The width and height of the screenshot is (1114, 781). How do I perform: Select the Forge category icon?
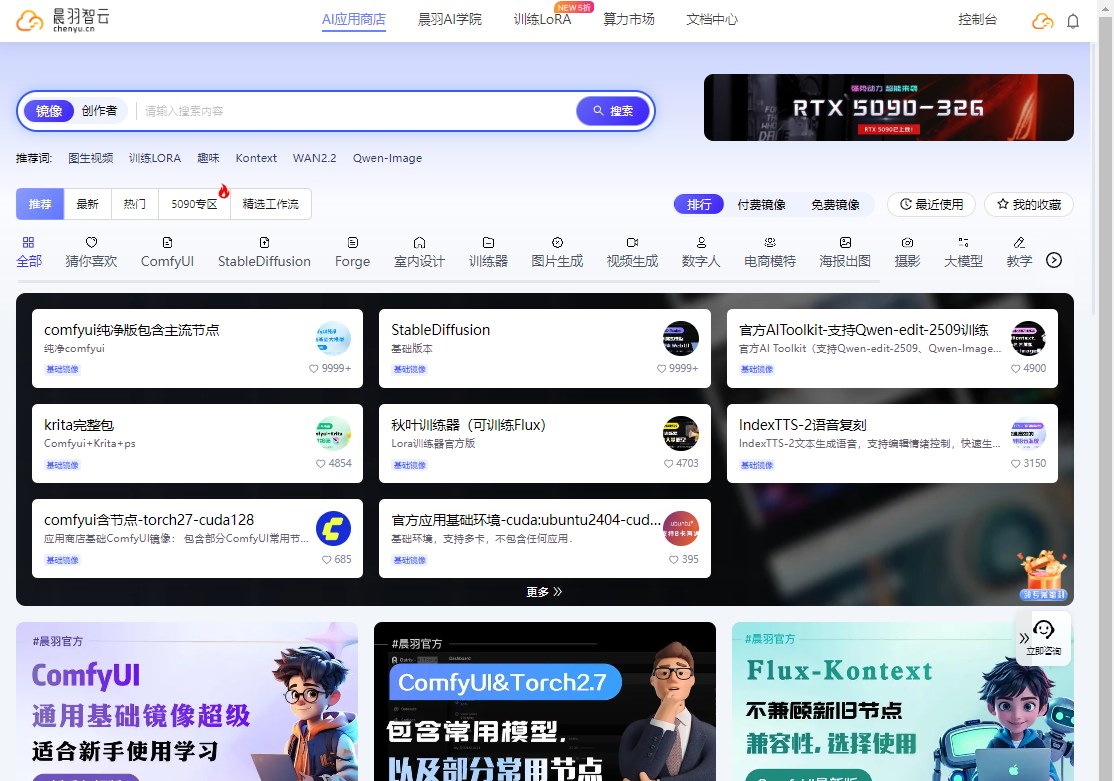[352, 242]
